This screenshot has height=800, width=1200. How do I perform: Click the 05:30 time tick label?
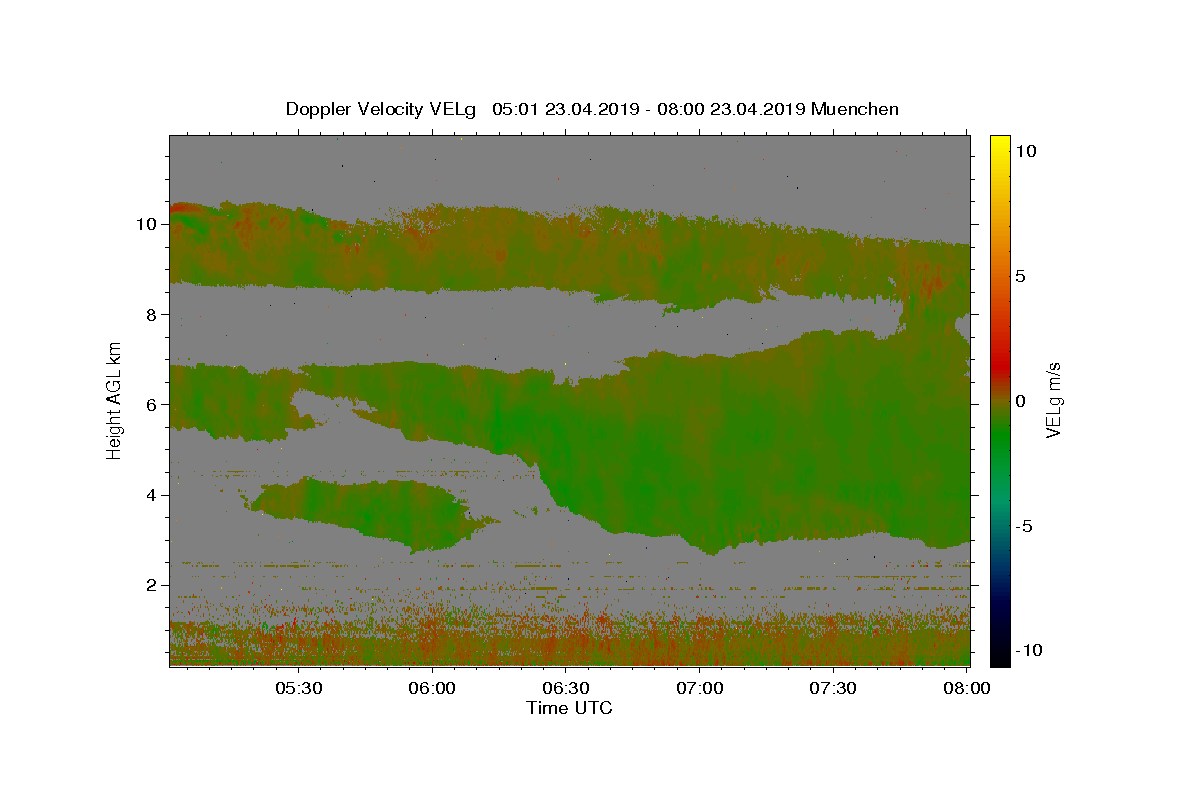point(298,688)
